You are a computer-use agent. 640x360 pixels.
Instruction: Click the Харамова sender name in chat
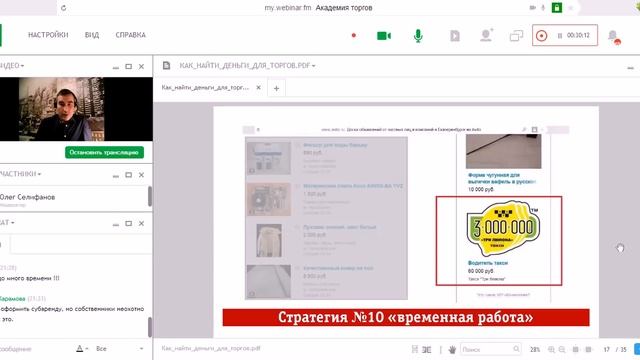tap(12, 299)
